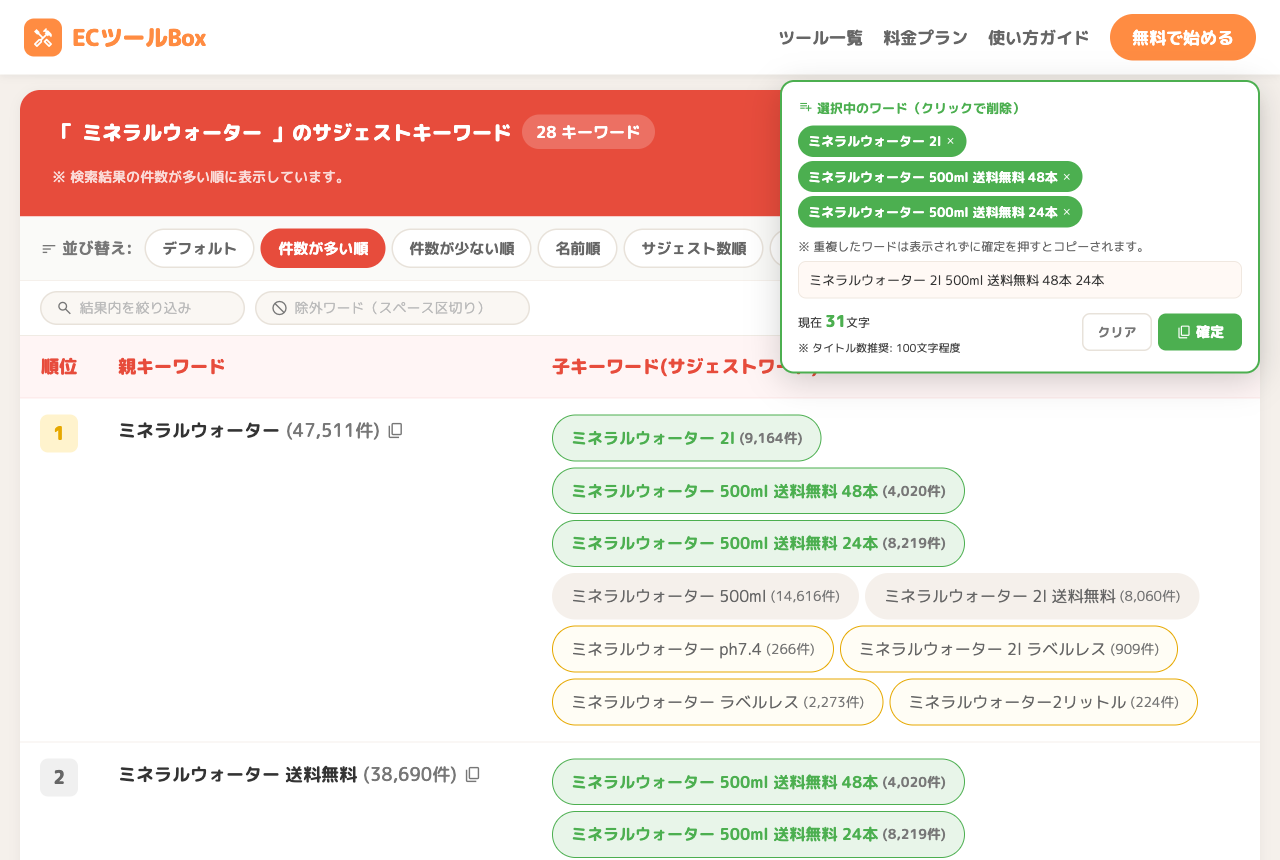Toggle rank 1's 500ml 送料無料 48本 chip
The height and width of the screenshot is (860, 1280).
tap(758, 491)
